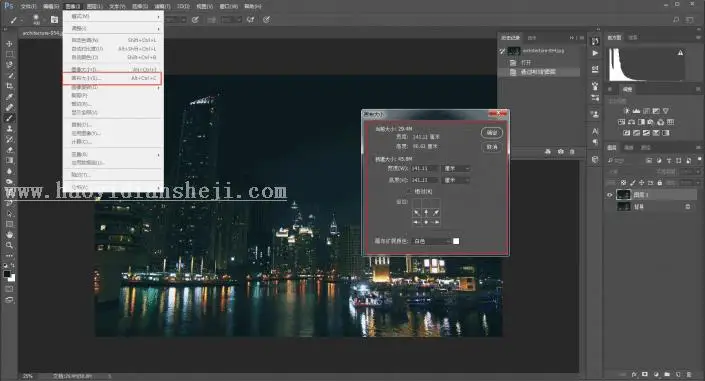Switch to the Actions tab
705x381 pixels.
(x=532, y=38)
